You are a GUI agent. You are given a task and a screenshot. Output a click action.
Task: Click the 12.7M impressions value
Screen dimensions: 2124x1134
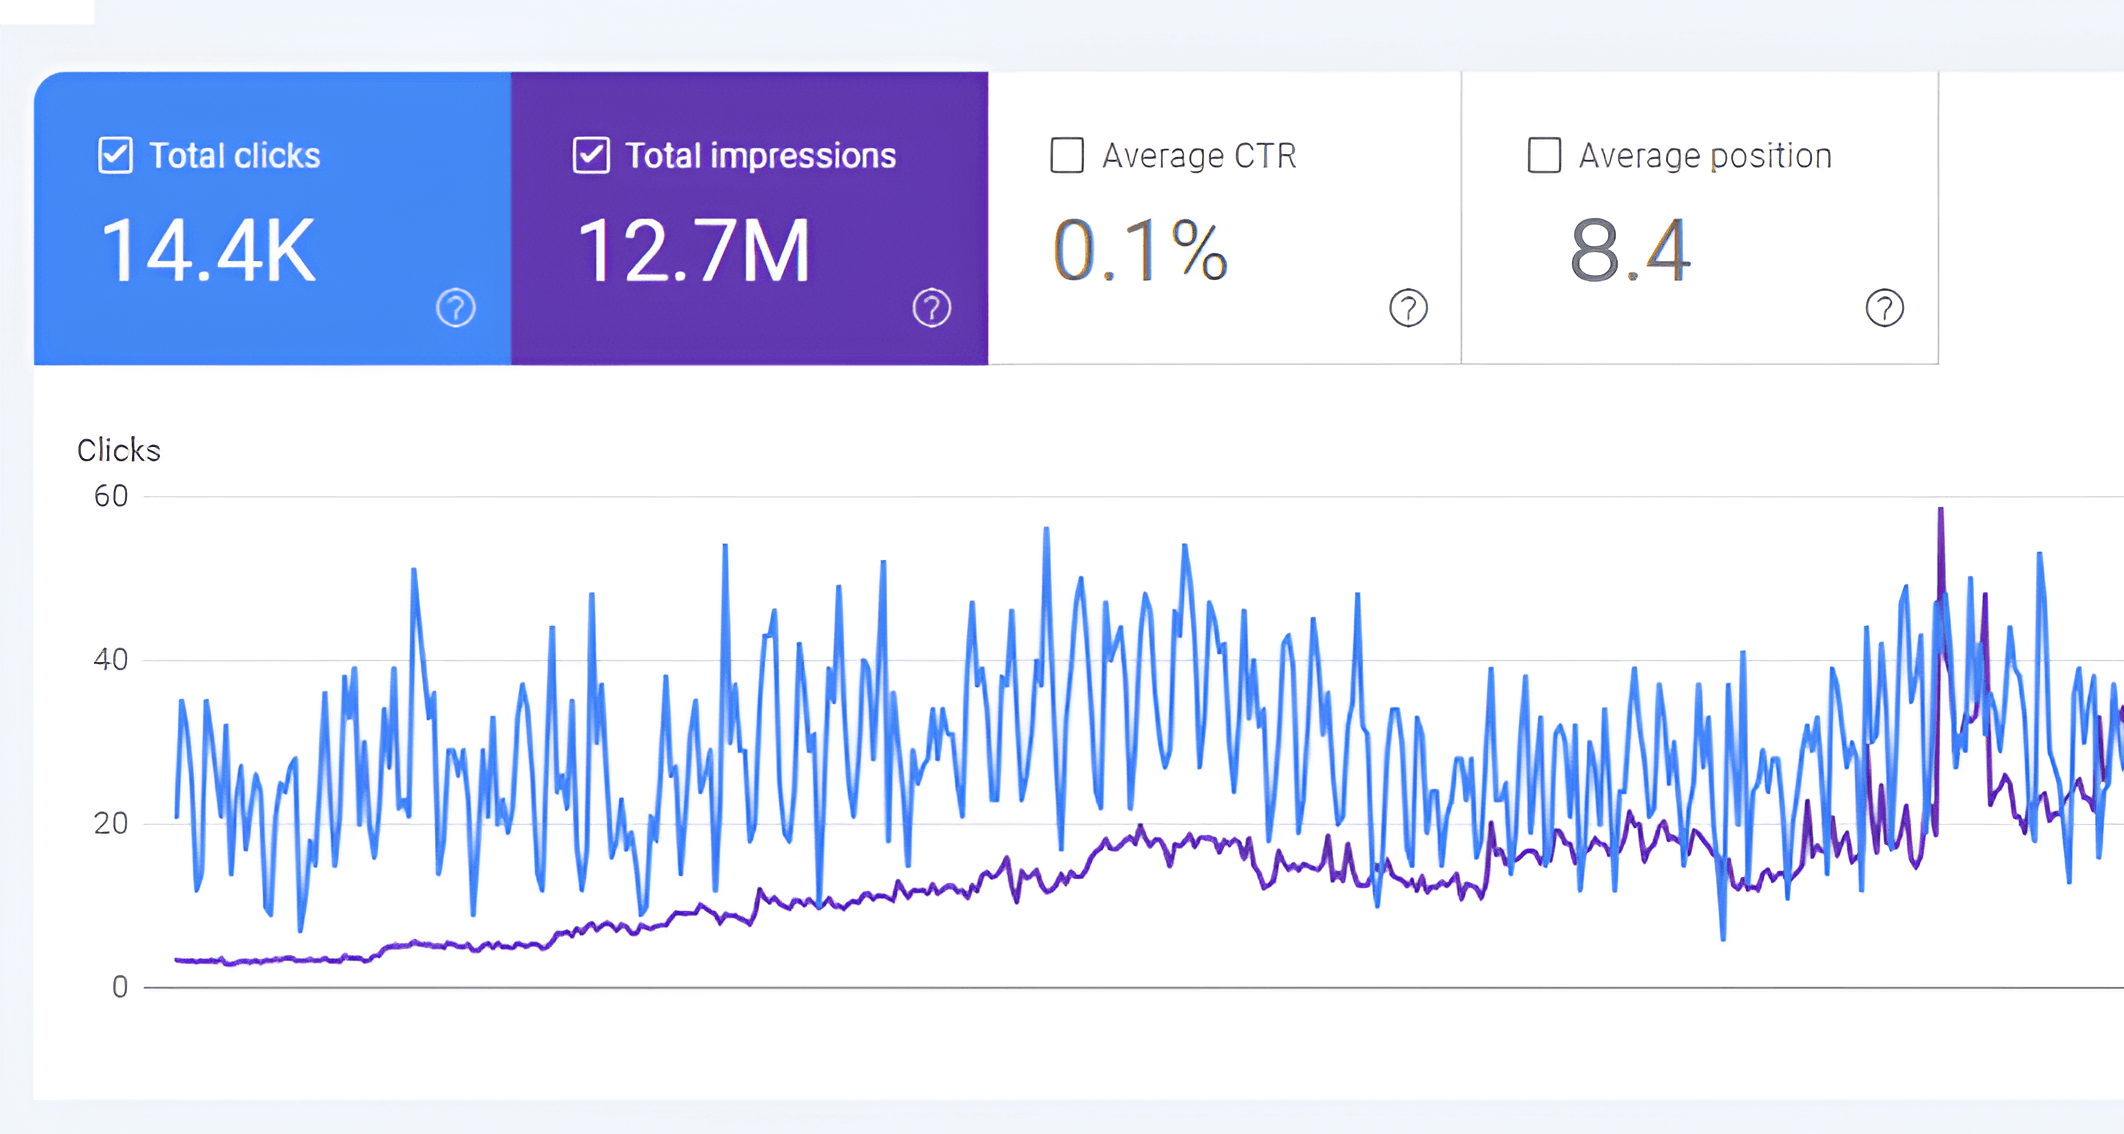(x=693, y=252)
